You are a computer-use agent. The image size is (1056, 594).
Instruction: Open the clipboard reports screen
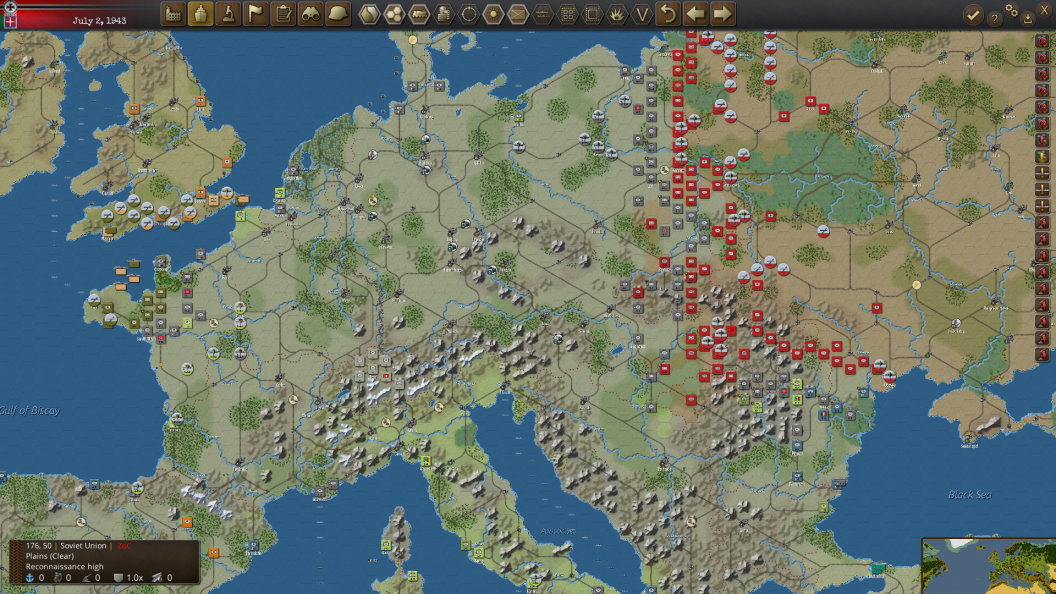tap(284, 13)
